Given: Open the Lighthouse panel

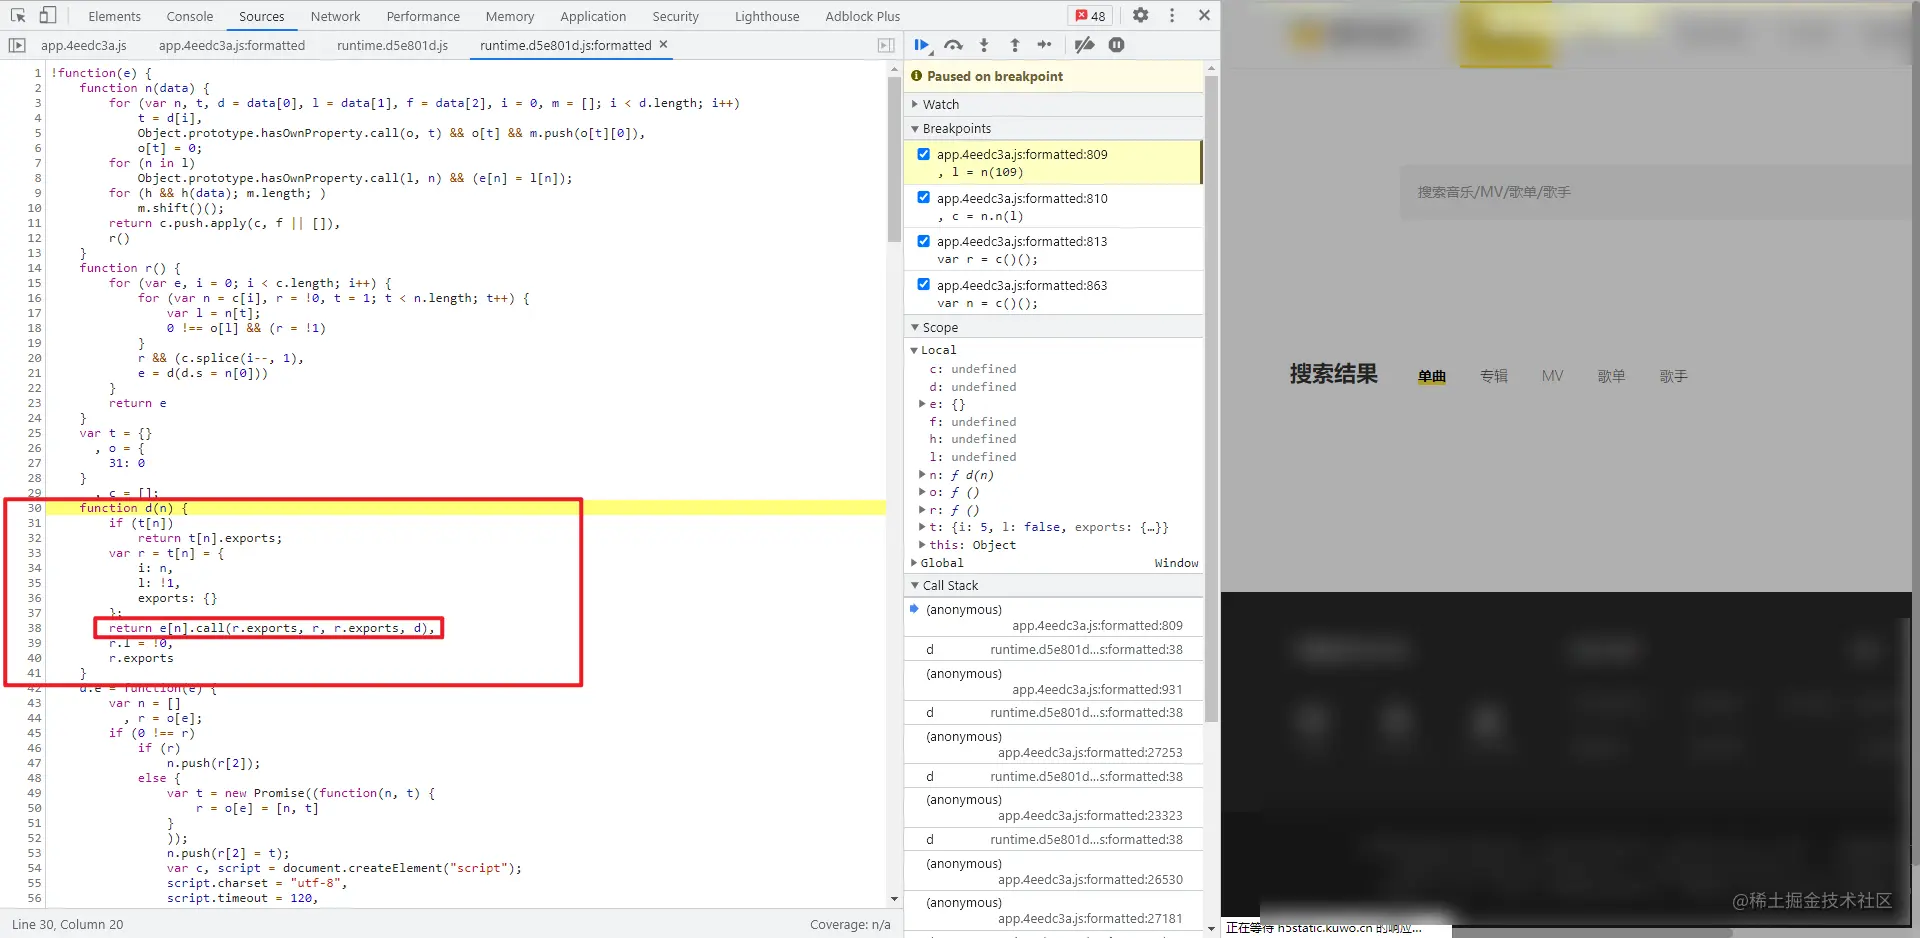Looking at the screenshot, I should pos(767,16).
